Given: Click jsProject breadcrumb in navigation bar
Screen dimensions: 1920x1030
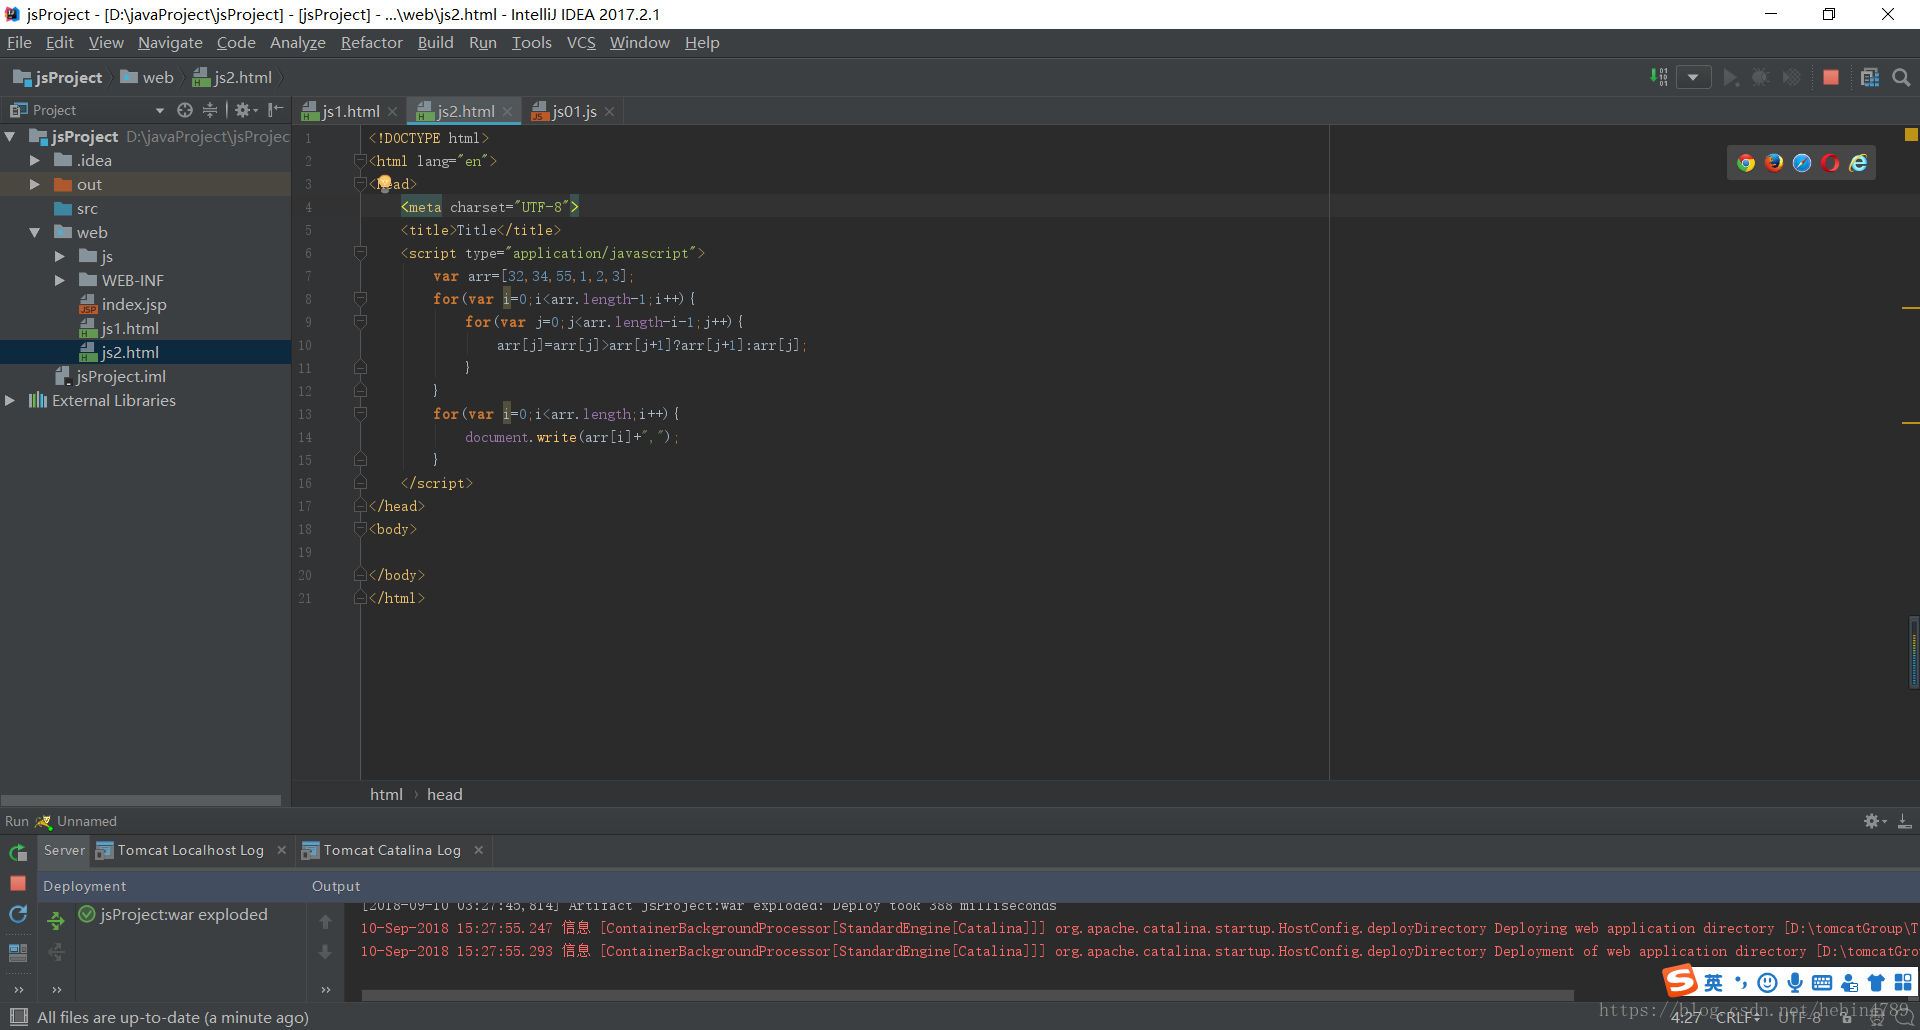Looking at the screenshot, I should coord(58,77).
